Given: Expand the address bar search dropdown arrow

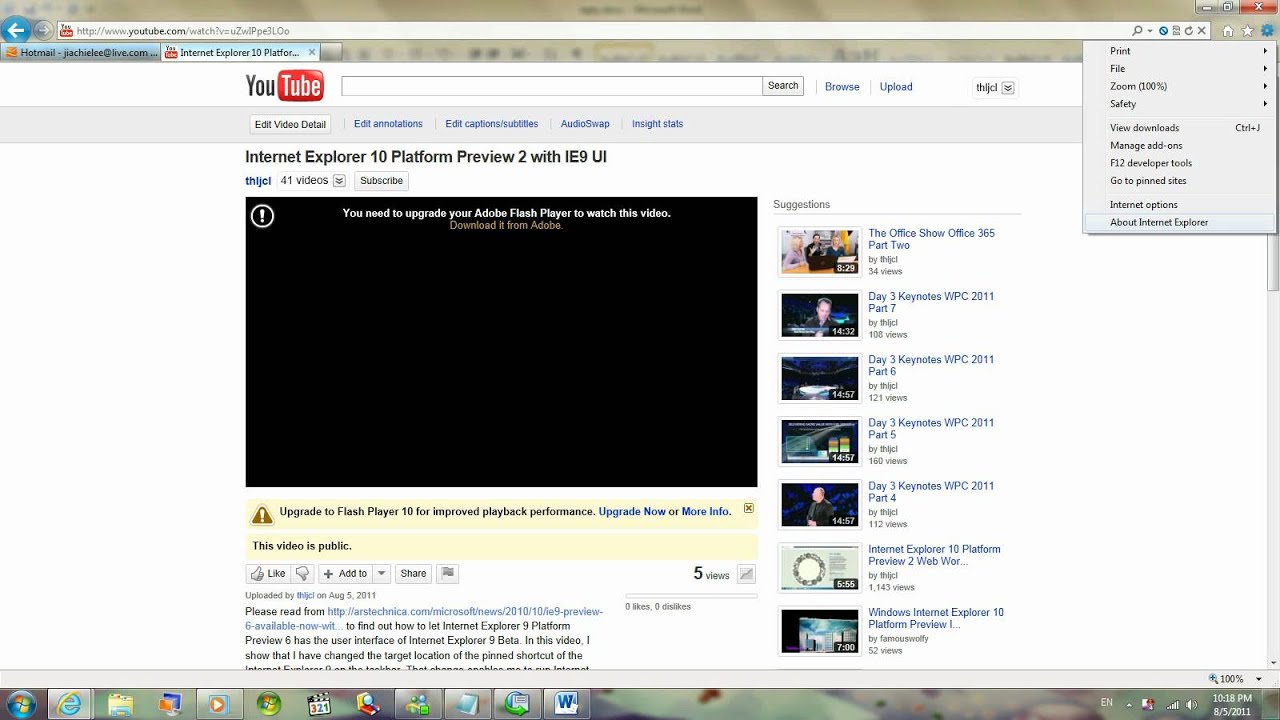Looking at the screenshot, I should [x=1150, y=31].
